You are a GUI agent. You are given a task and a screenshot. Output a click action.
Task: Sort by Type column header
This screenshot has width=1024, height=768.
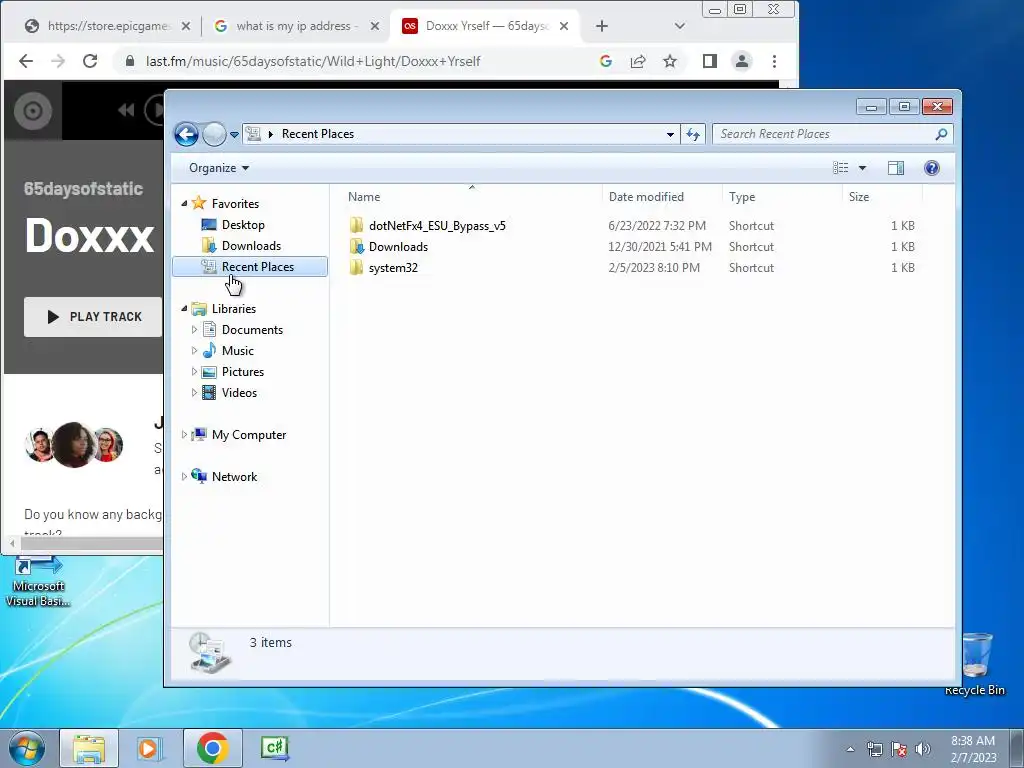pyautogui.click(x=782, y=197)
